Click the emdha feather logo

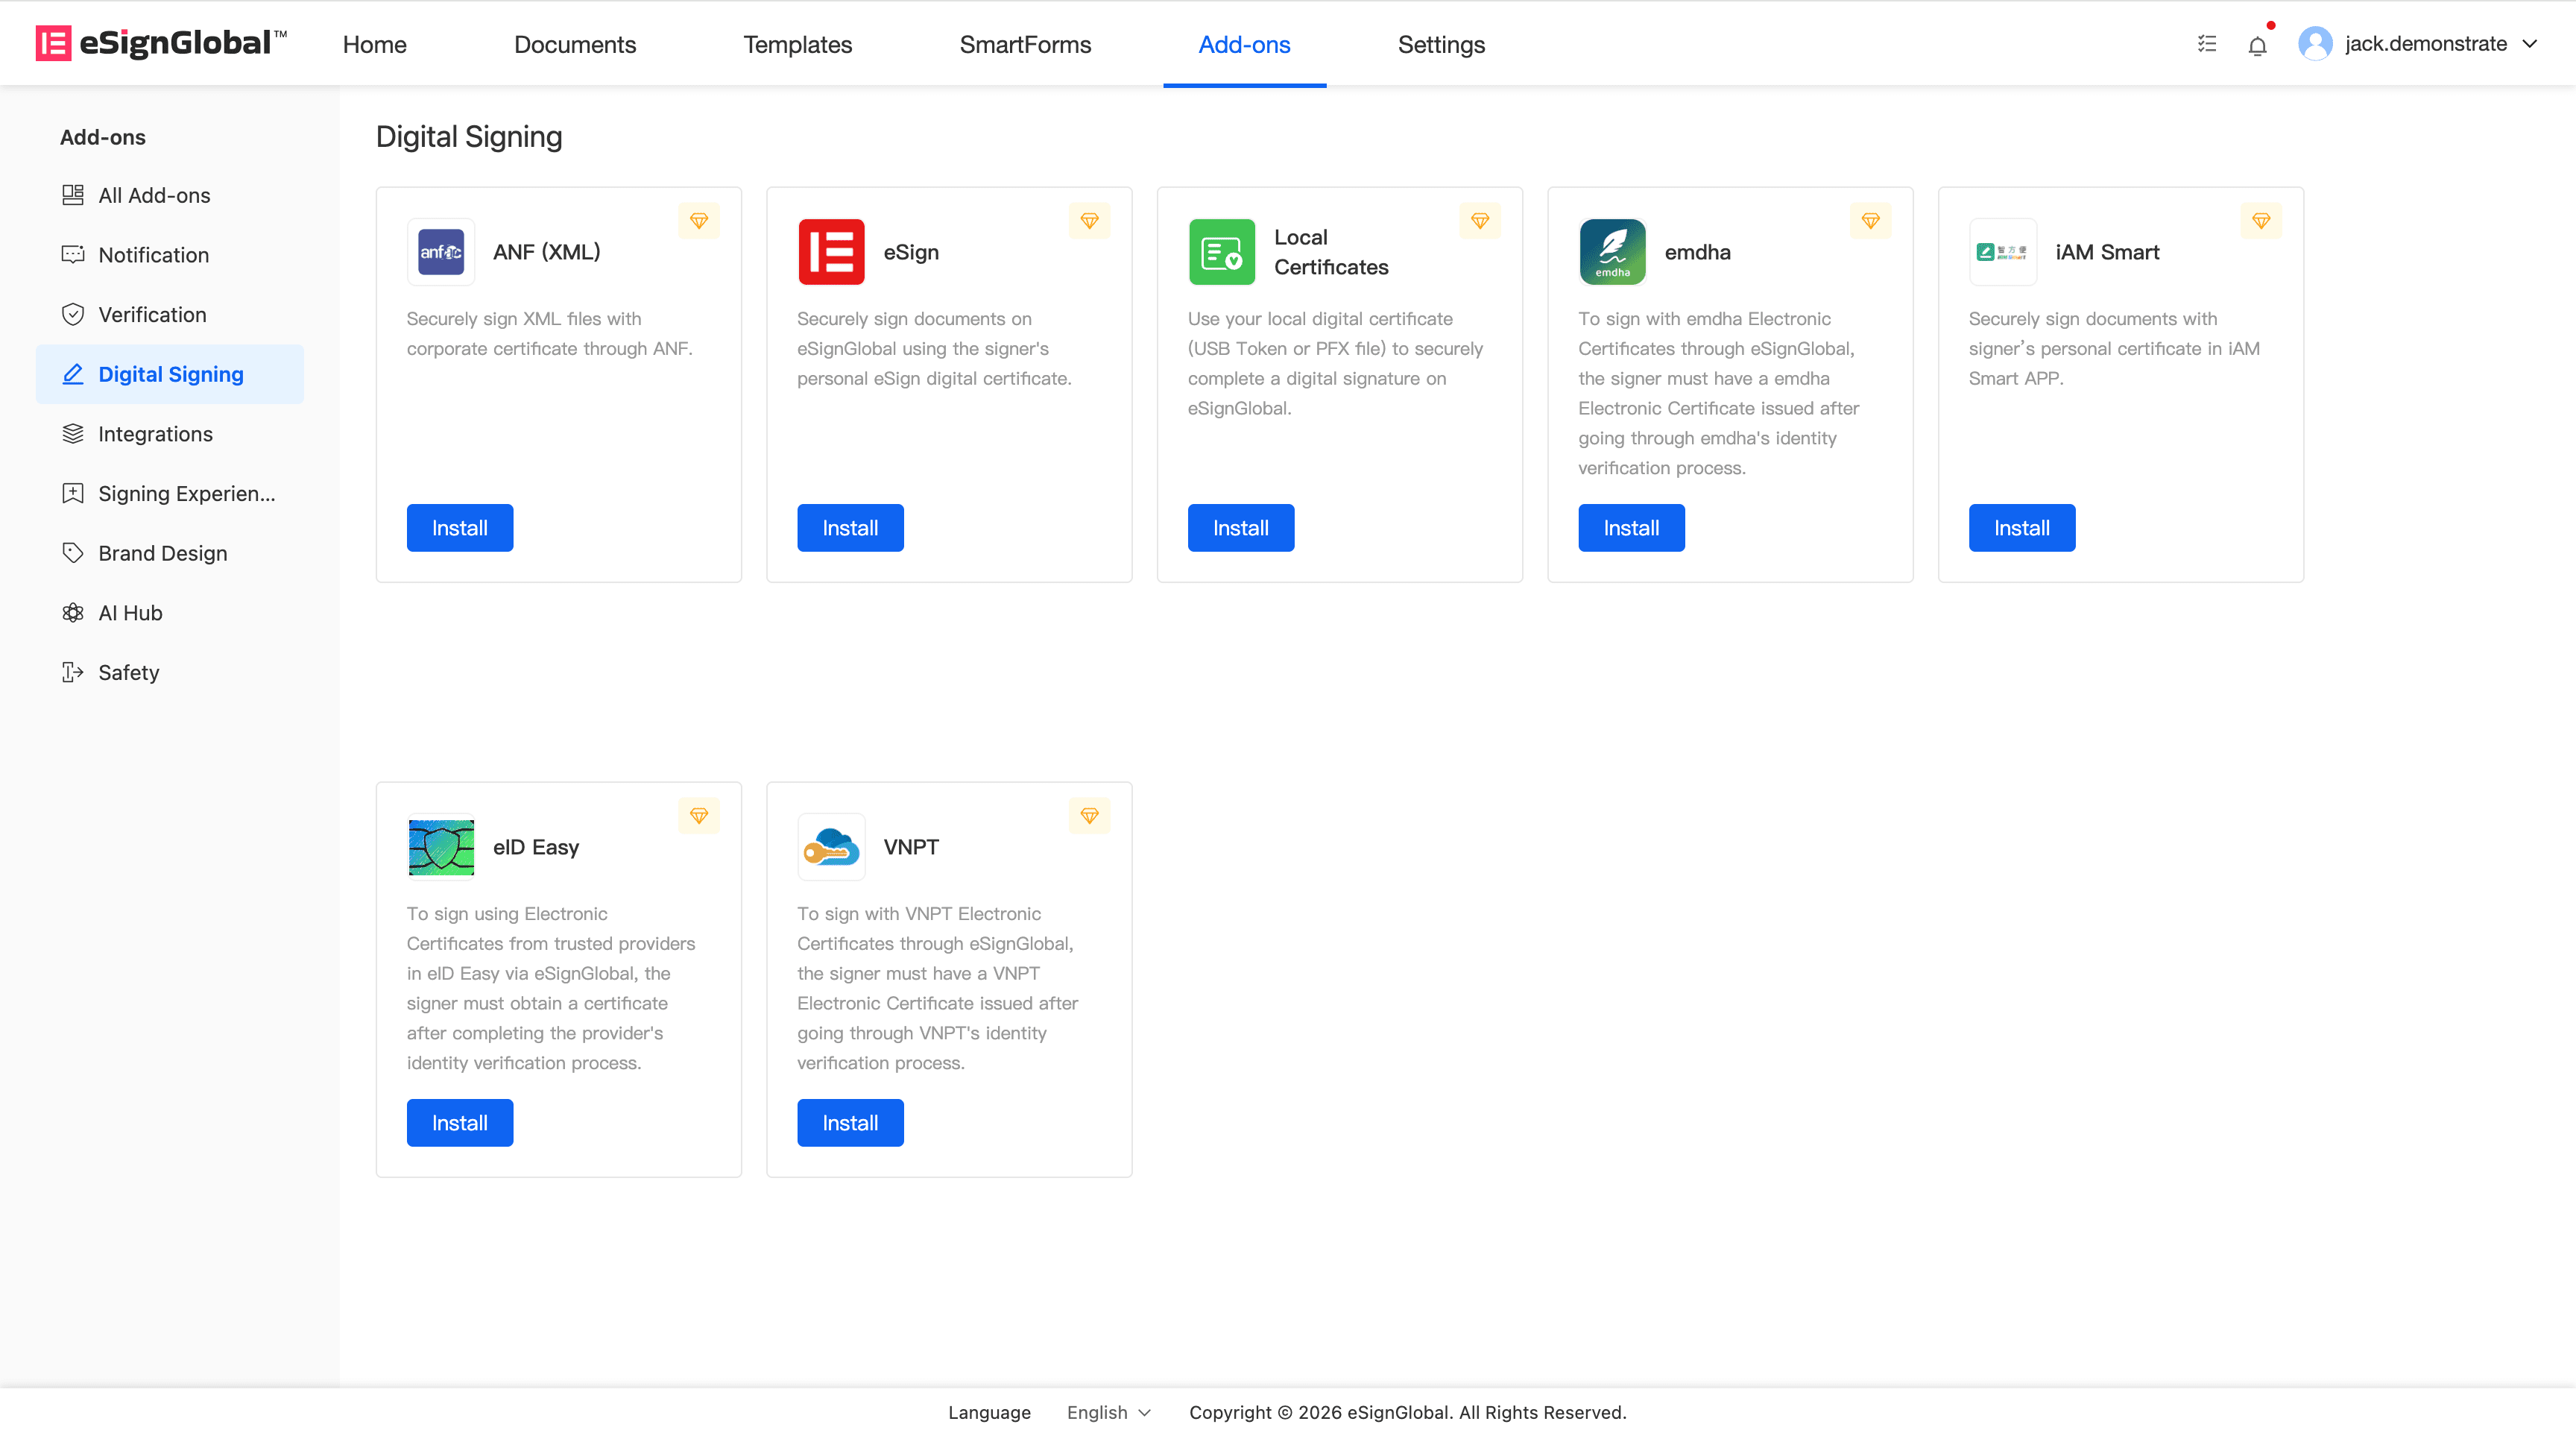pos(1612,252)
